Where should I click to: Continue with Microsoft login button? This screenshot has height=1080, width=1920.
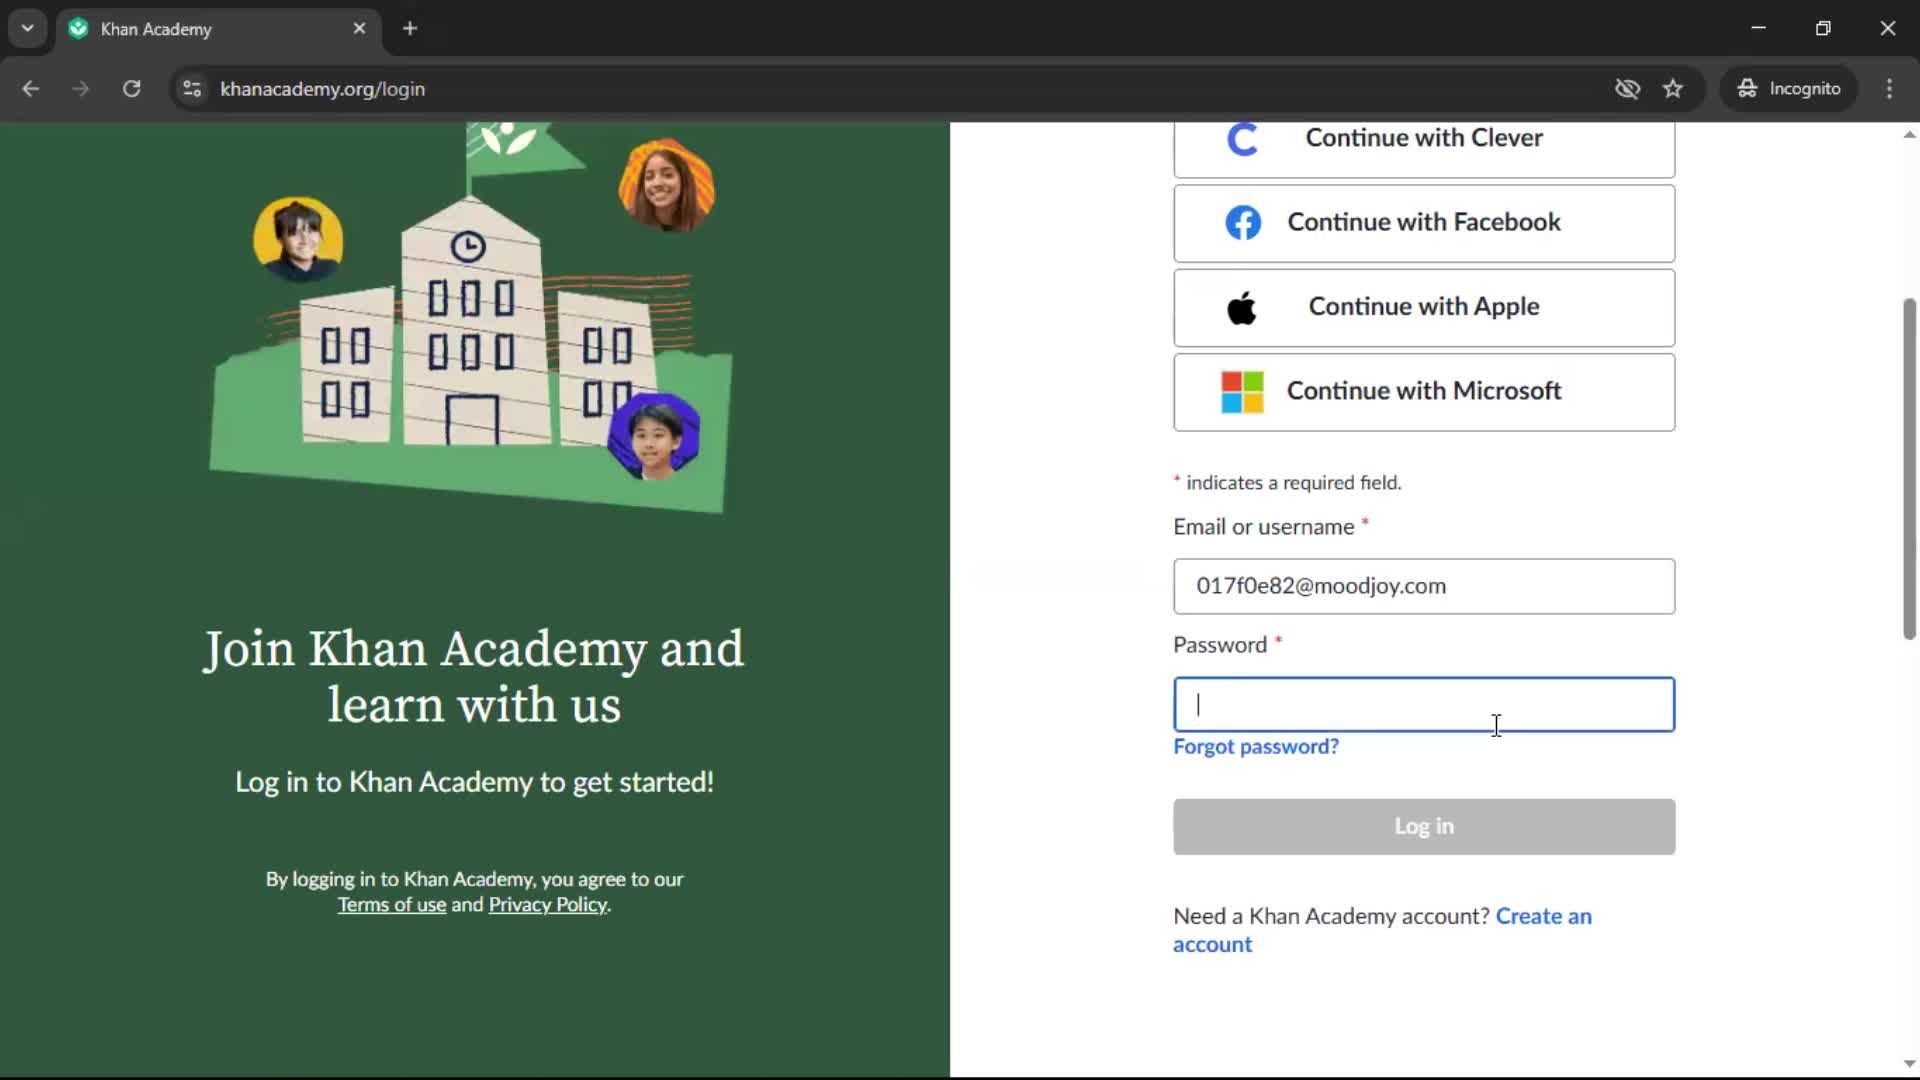pyautogui.click(x=1424, y=392)
